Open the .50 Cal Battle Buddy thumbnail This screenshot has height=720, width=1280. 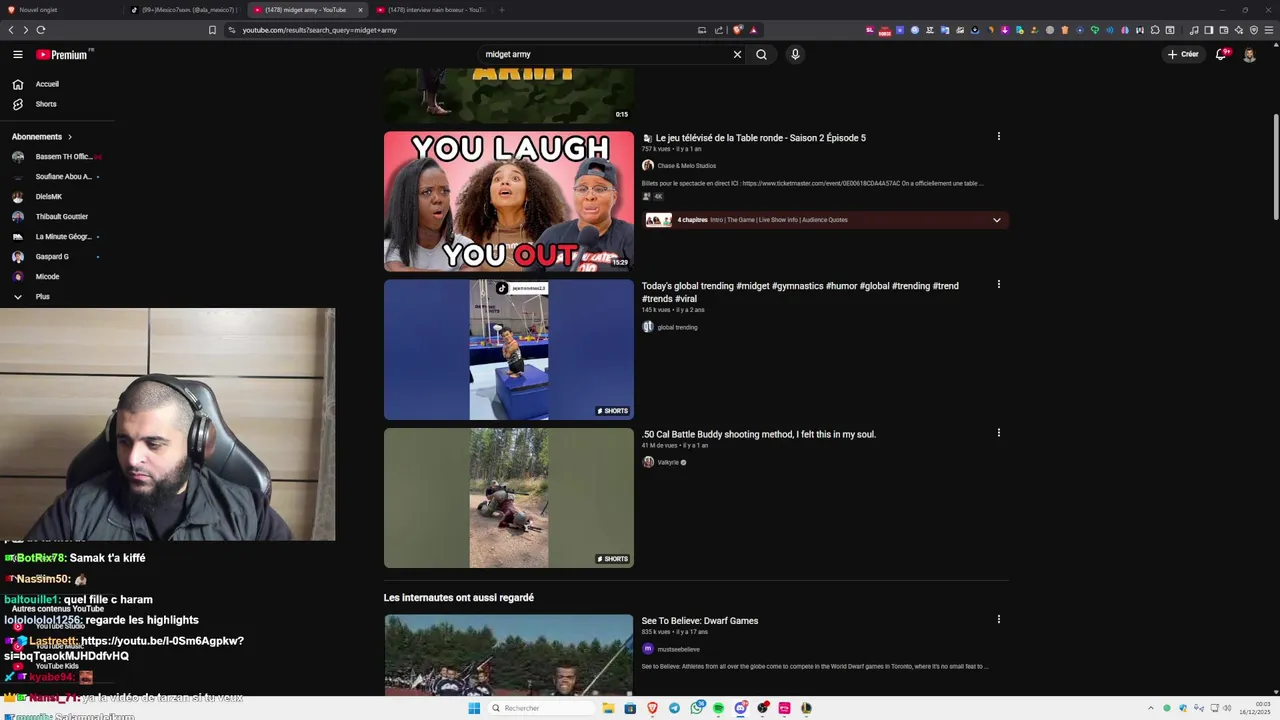click(509, 498)
